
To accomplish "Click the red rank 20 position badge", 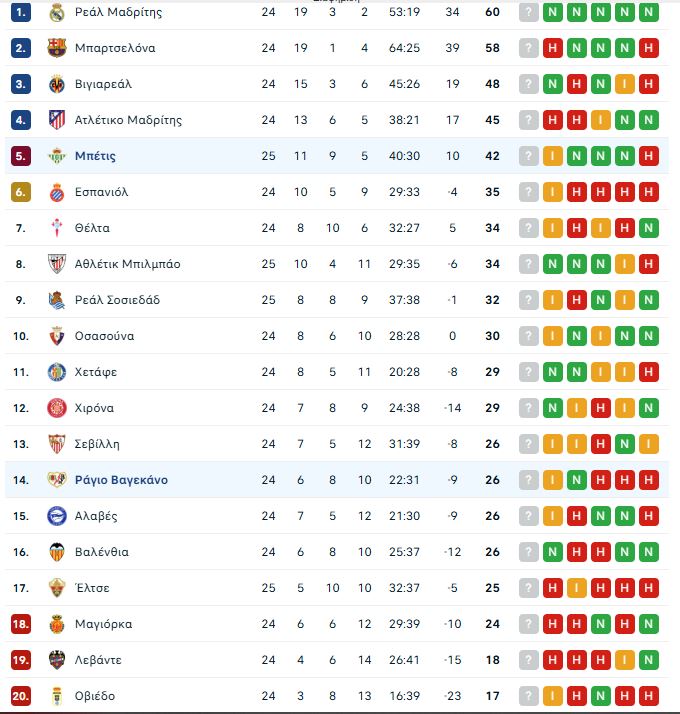I will [22, 696].
